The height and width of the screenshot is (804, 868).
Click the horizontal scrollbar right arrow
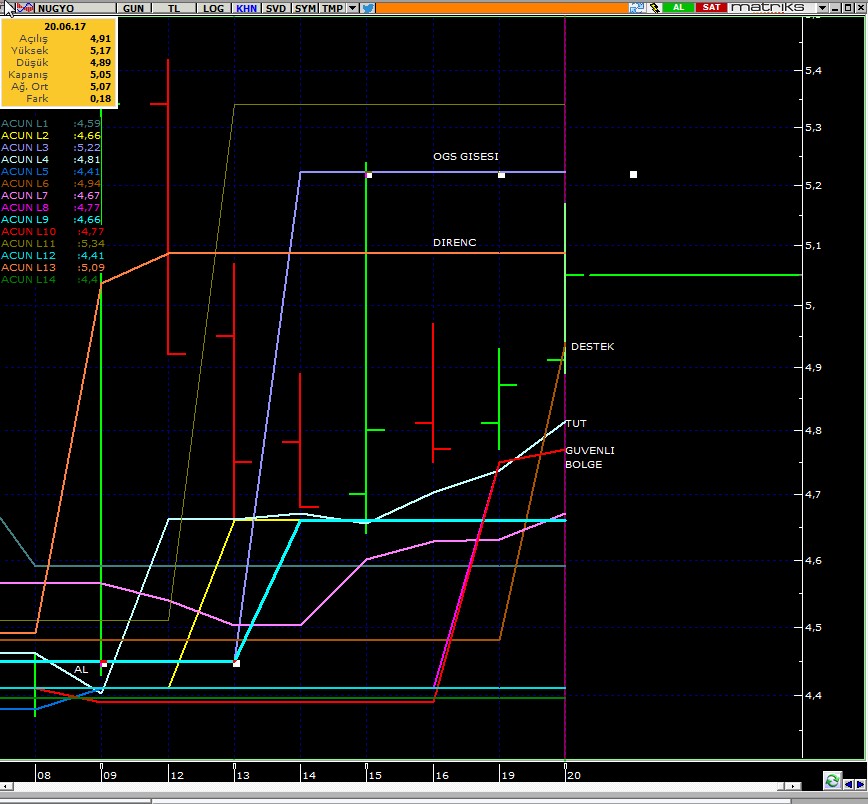tap(794, 786)
